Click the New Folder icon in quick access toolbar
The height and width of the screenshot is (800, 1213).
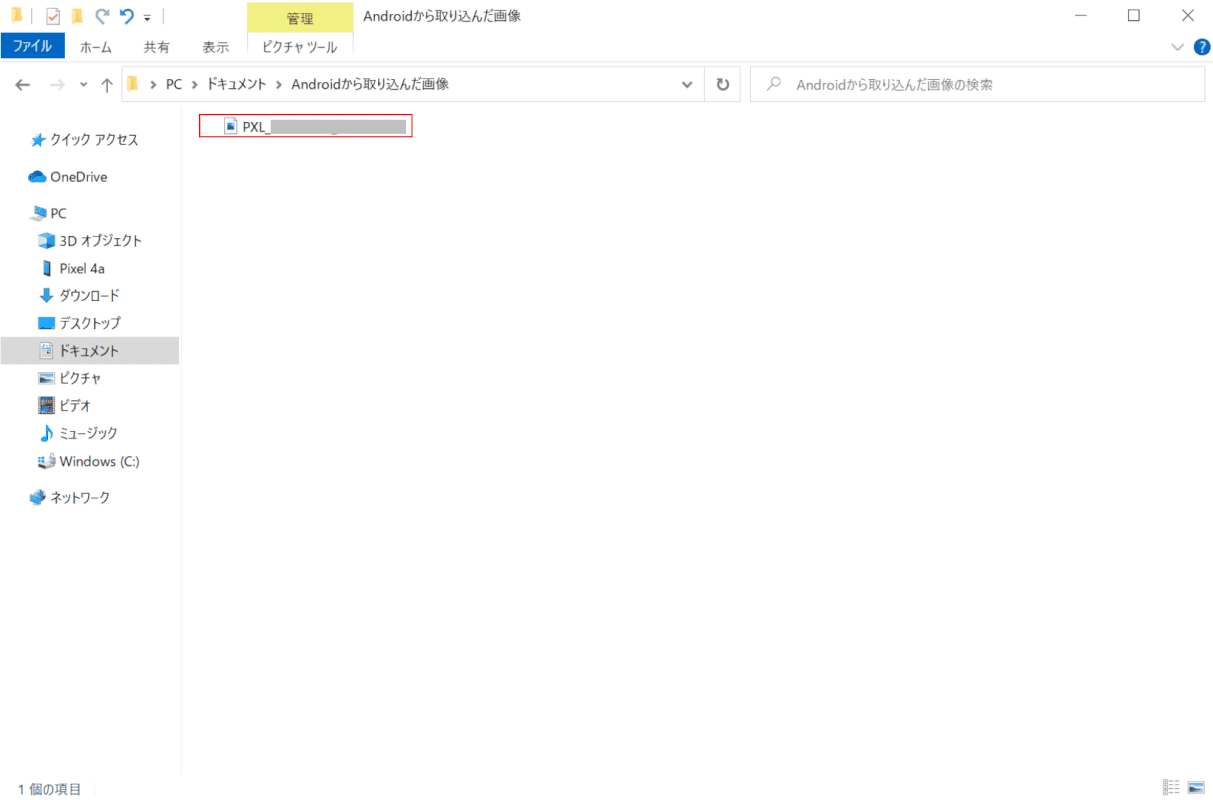[77, 16]
